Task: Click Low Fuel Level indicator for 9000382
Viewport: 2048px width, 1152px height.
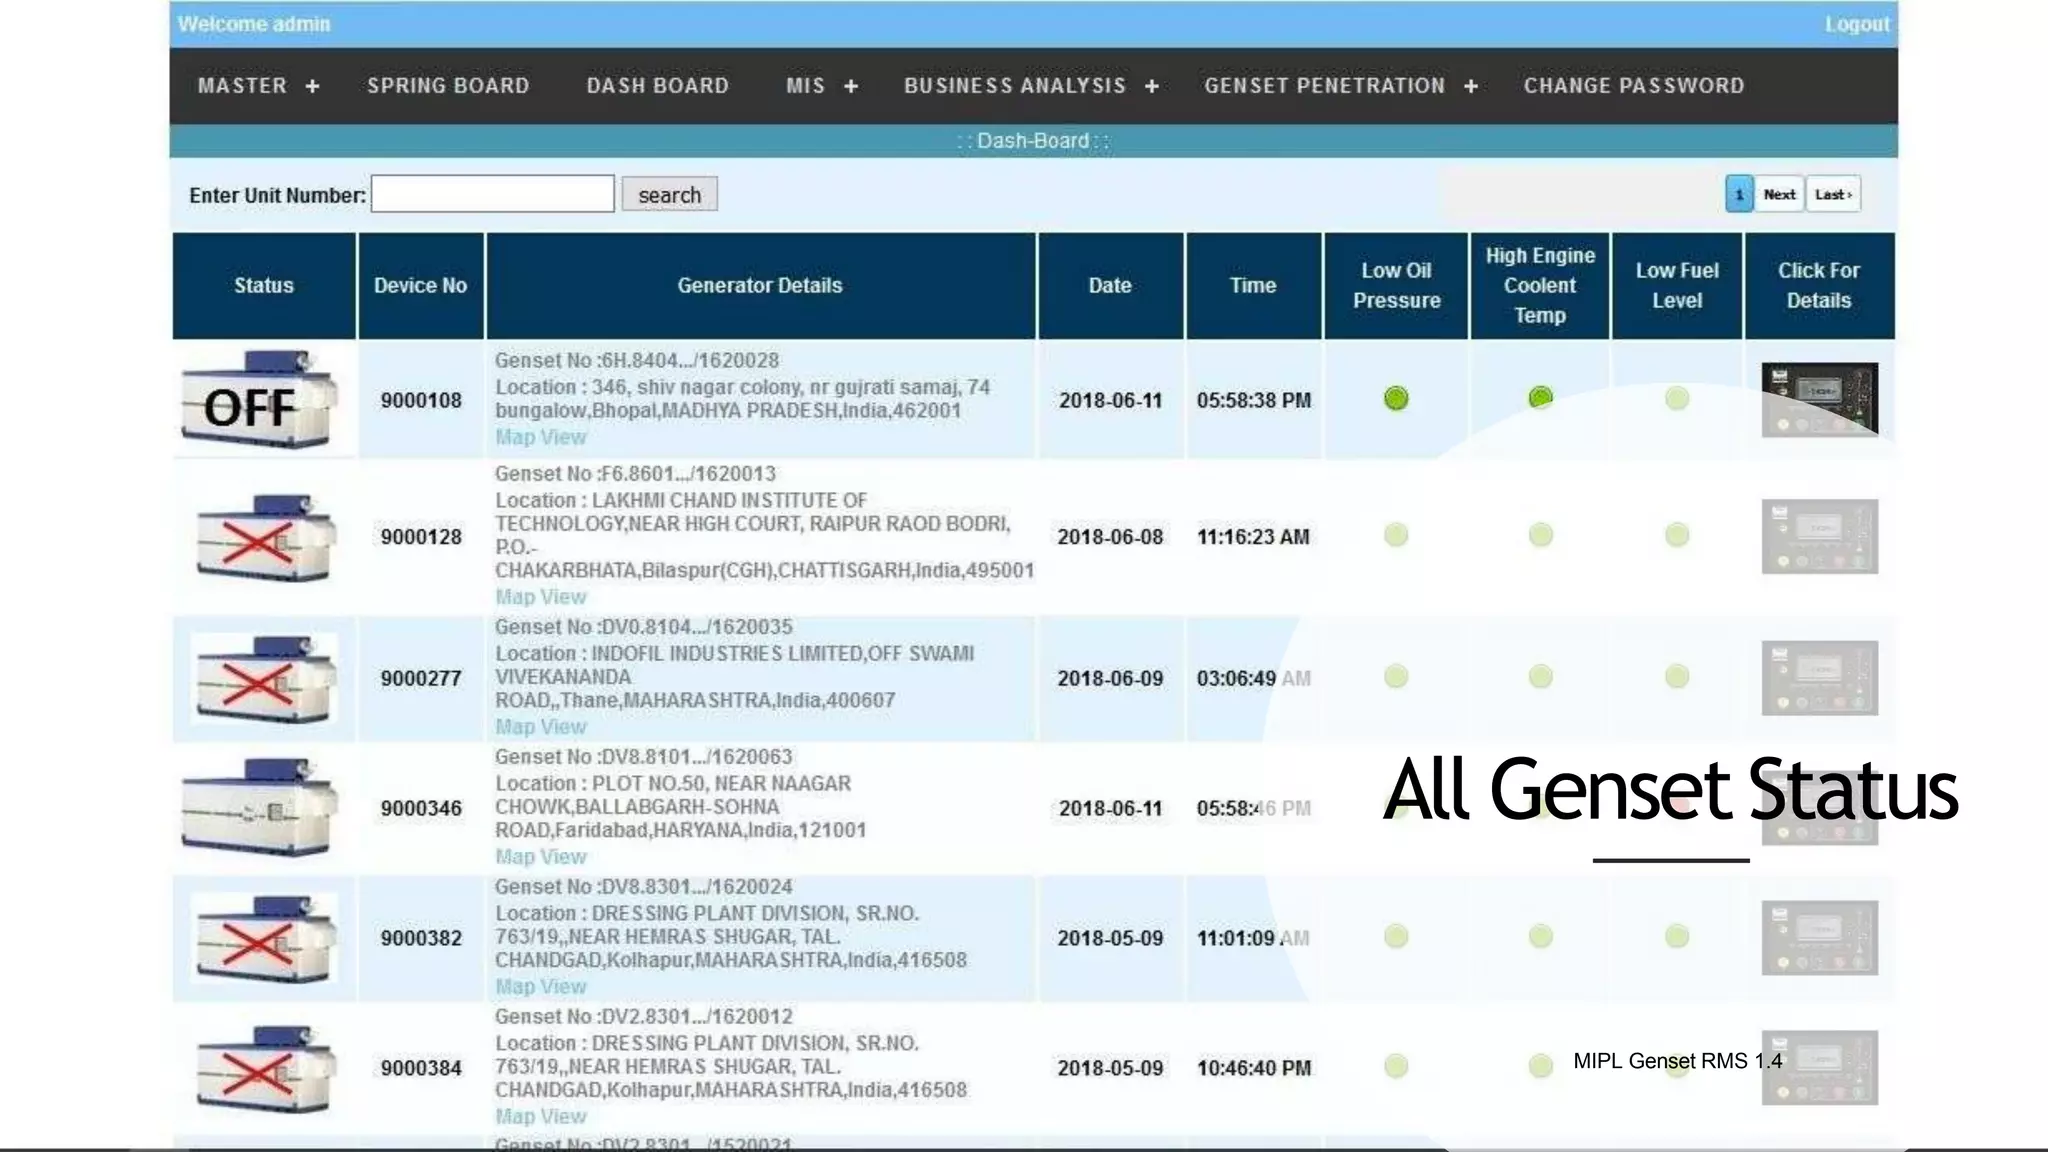Action: pos(1677,937)
